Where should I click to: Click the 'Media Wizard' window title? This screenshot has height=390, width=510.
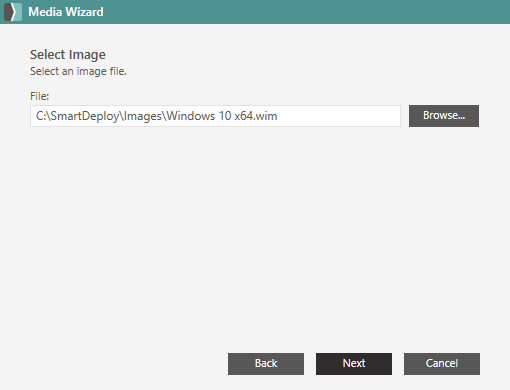coord(66,12)
